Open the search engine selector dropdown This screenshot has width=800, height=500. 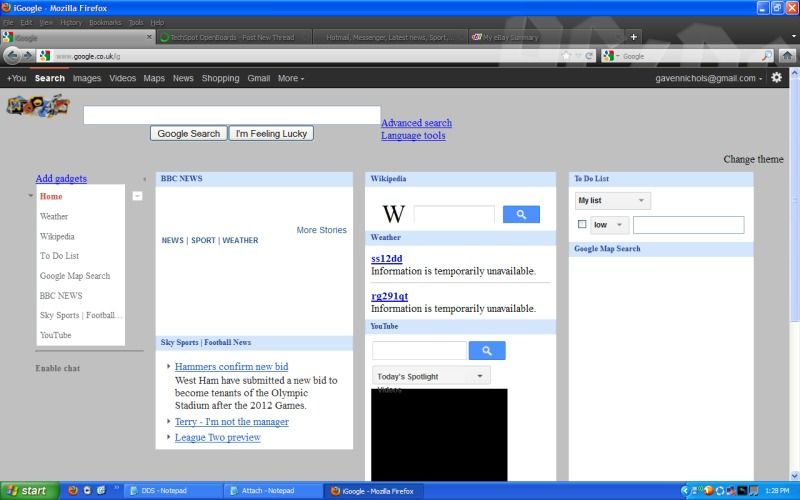[x=610, y=56]
